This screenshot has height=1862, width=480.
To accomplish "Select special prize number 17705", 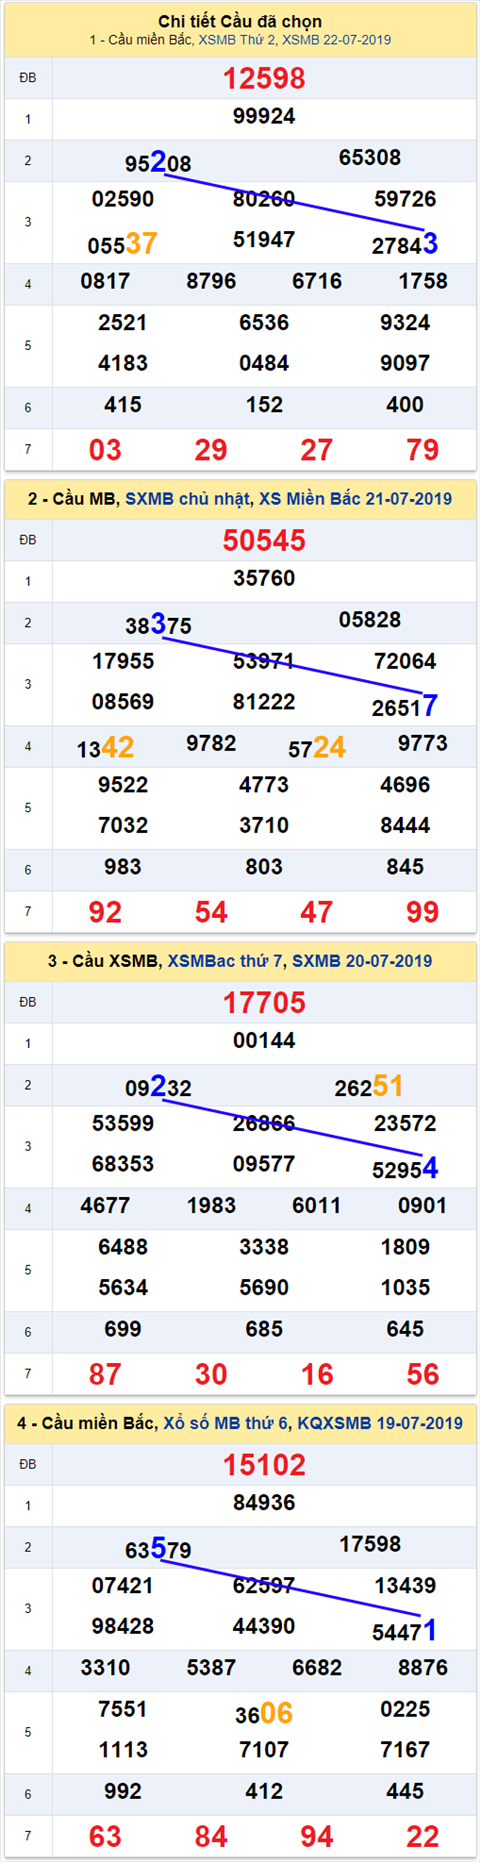I will (264, 1002).
